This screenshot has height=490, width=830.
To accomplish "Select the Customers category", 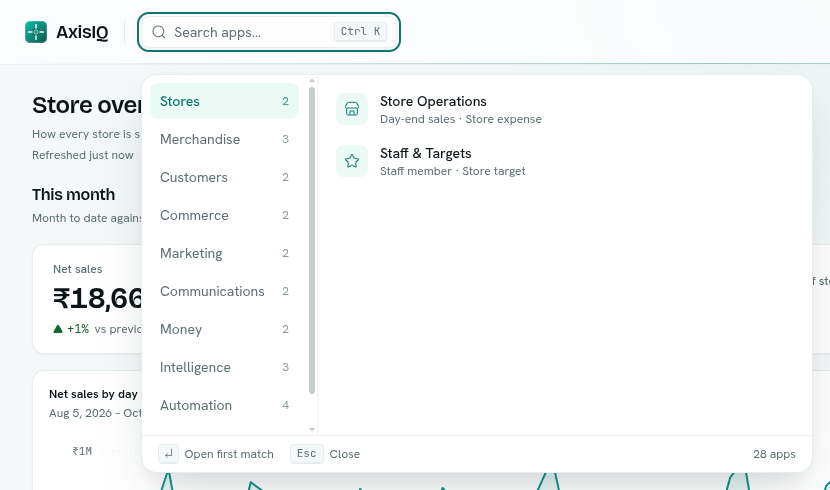I will click(224, 177).
